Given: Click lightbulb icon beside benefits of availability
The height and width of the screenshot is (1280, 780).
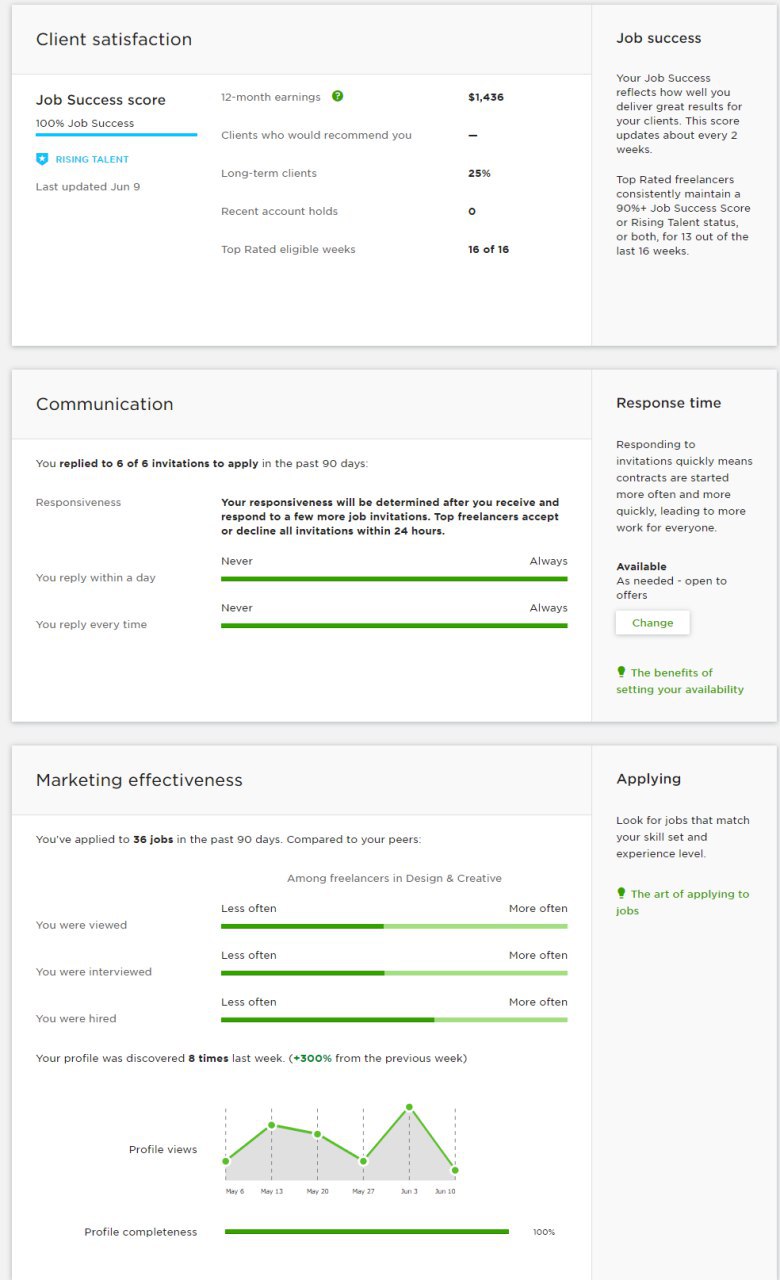Looking at the screenshot, I should pos(621,672).
